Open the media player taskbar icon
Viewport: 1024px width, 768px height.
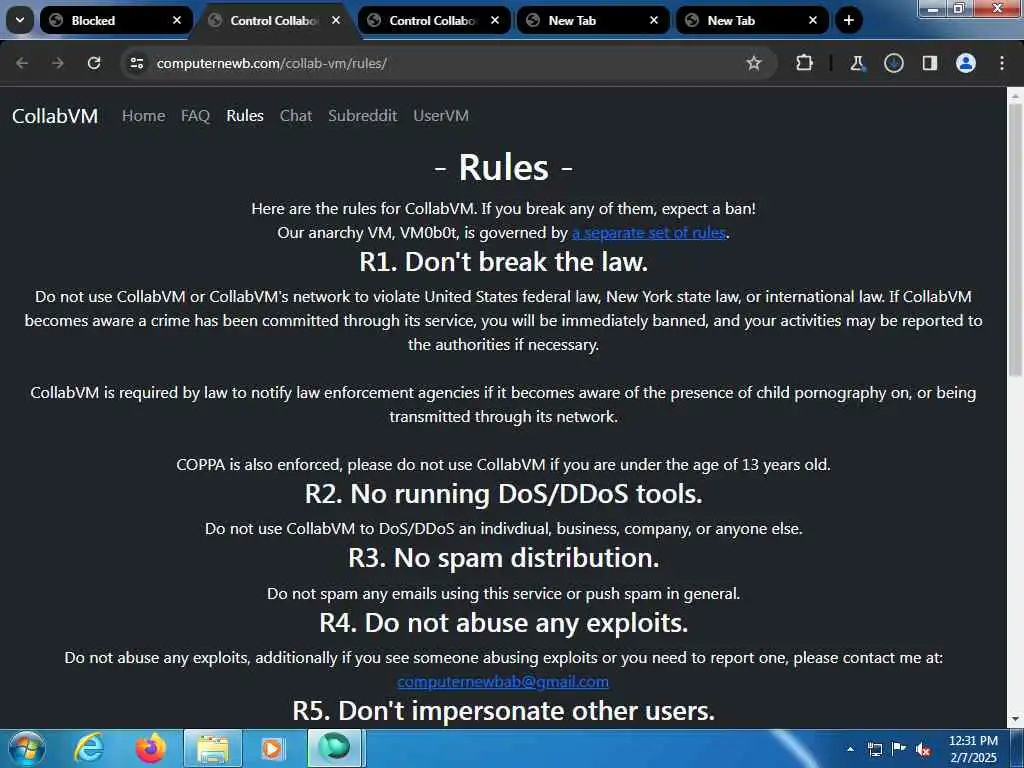point(273,748)
